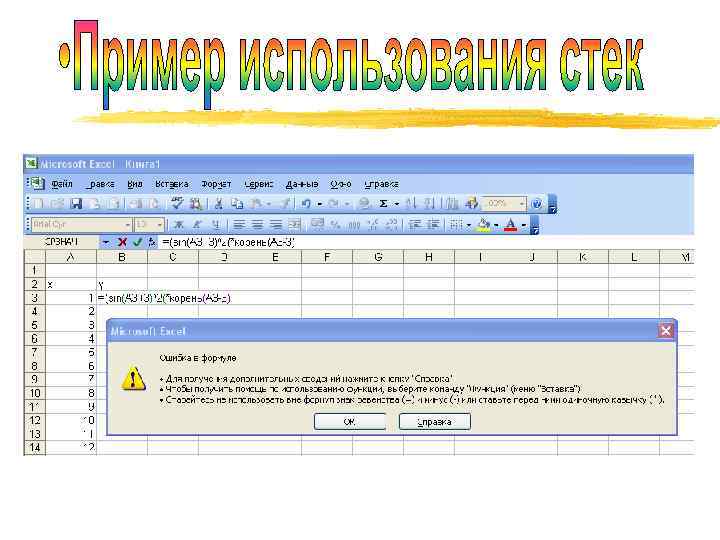Image resolution: width=720 pixels, height=540 pixels.
Task: Toggle Align Left
Action: (239, 225)
